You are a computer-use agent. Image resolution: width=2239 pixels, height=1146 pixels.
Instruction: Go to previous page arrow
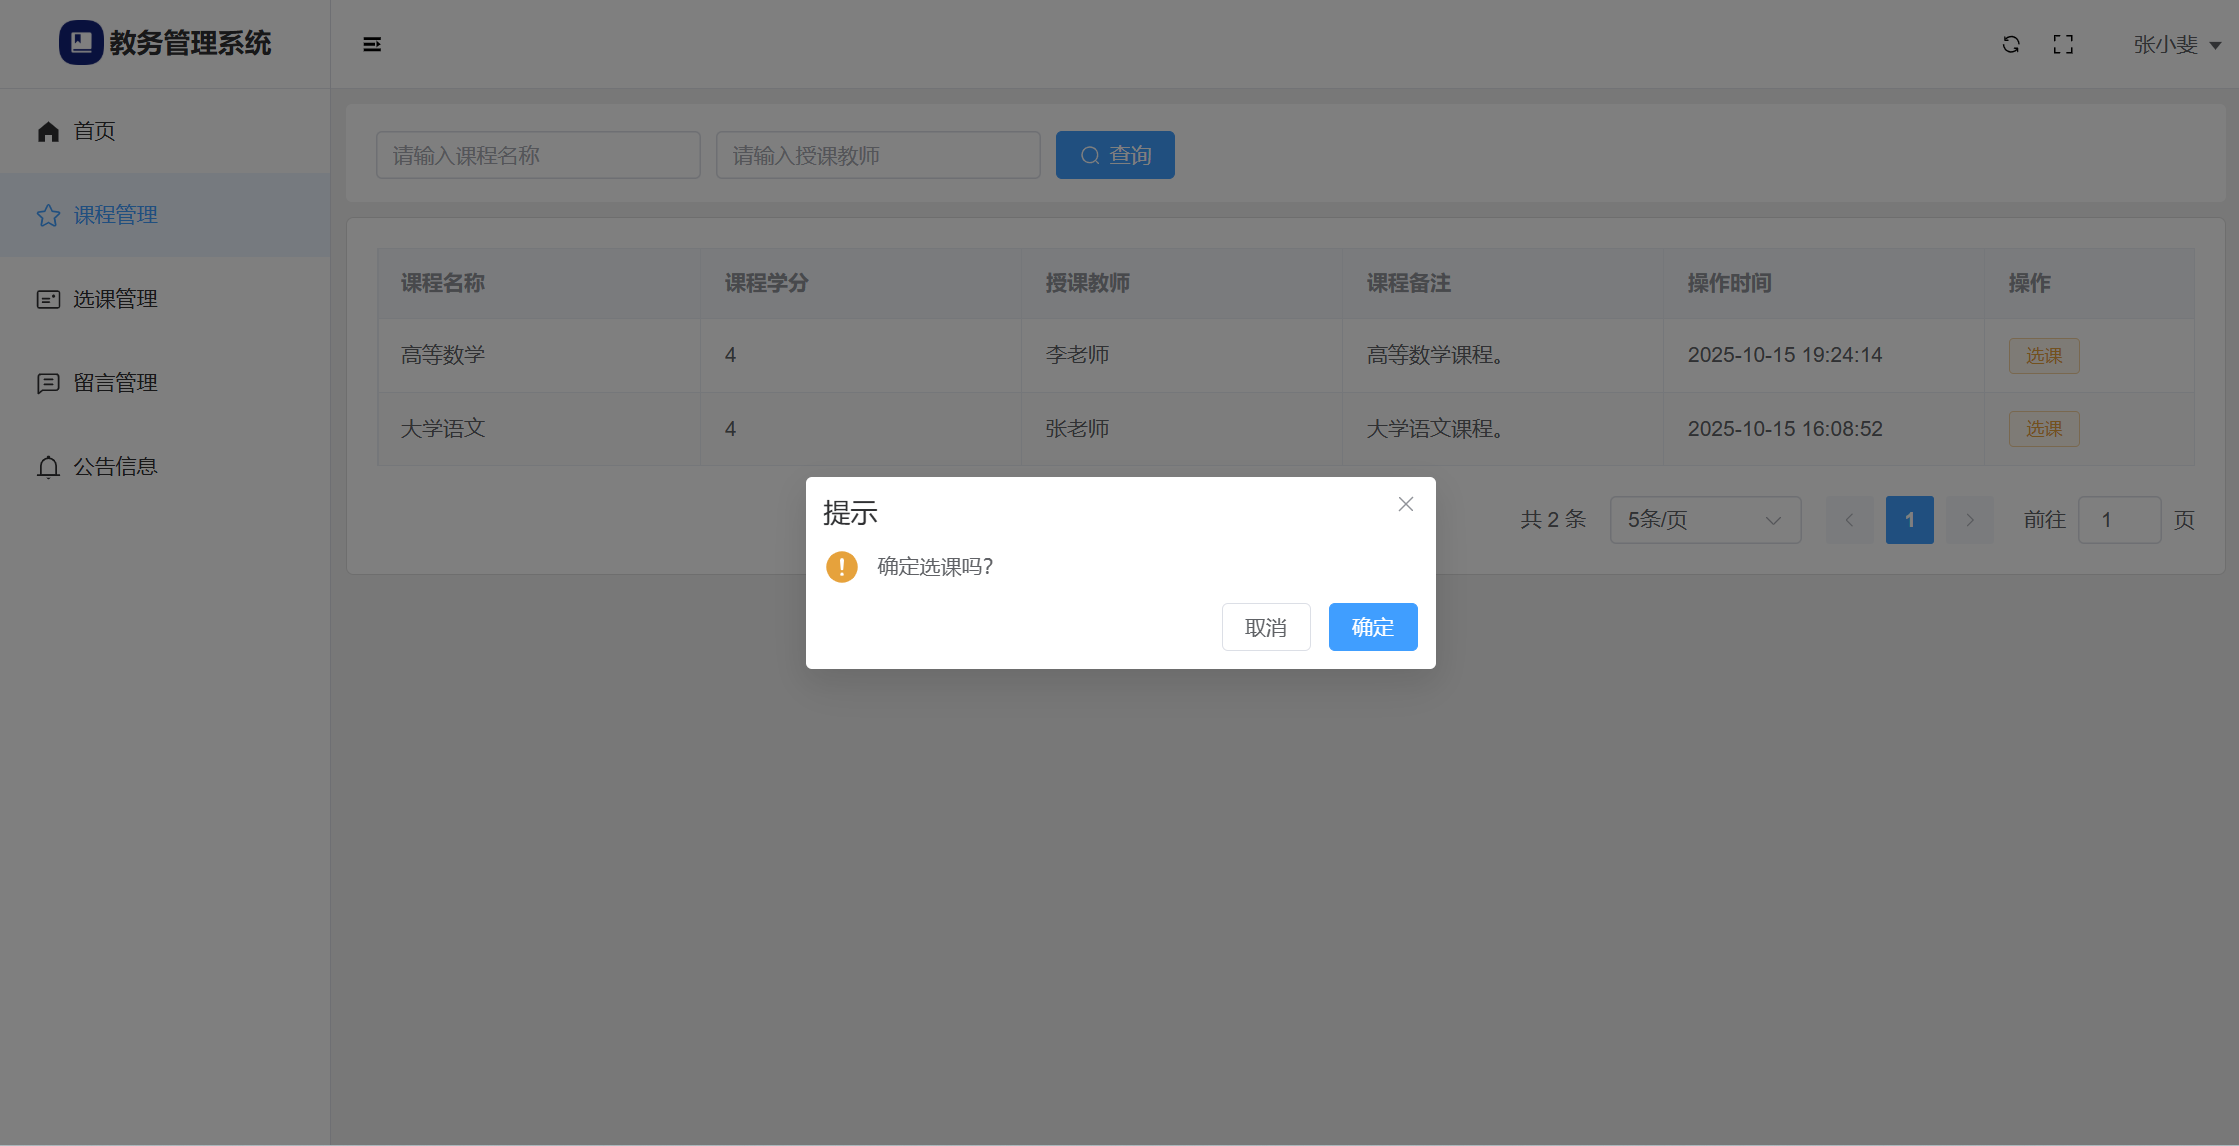click(1849, 520)
